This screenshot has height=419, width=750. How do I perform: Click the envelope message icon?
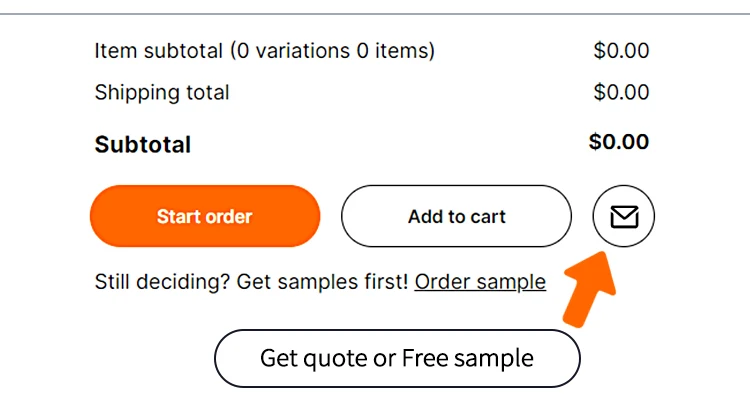pos(624,216)
